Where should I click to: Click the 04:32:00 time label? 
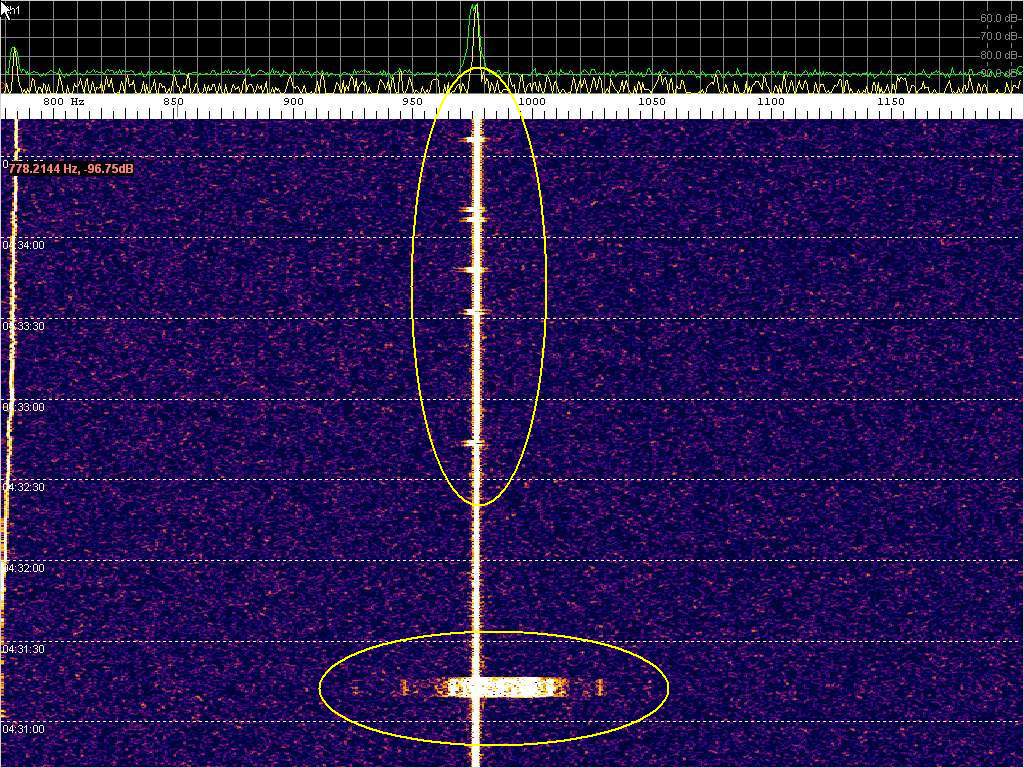pyautogui.click(x=23, y=568)
